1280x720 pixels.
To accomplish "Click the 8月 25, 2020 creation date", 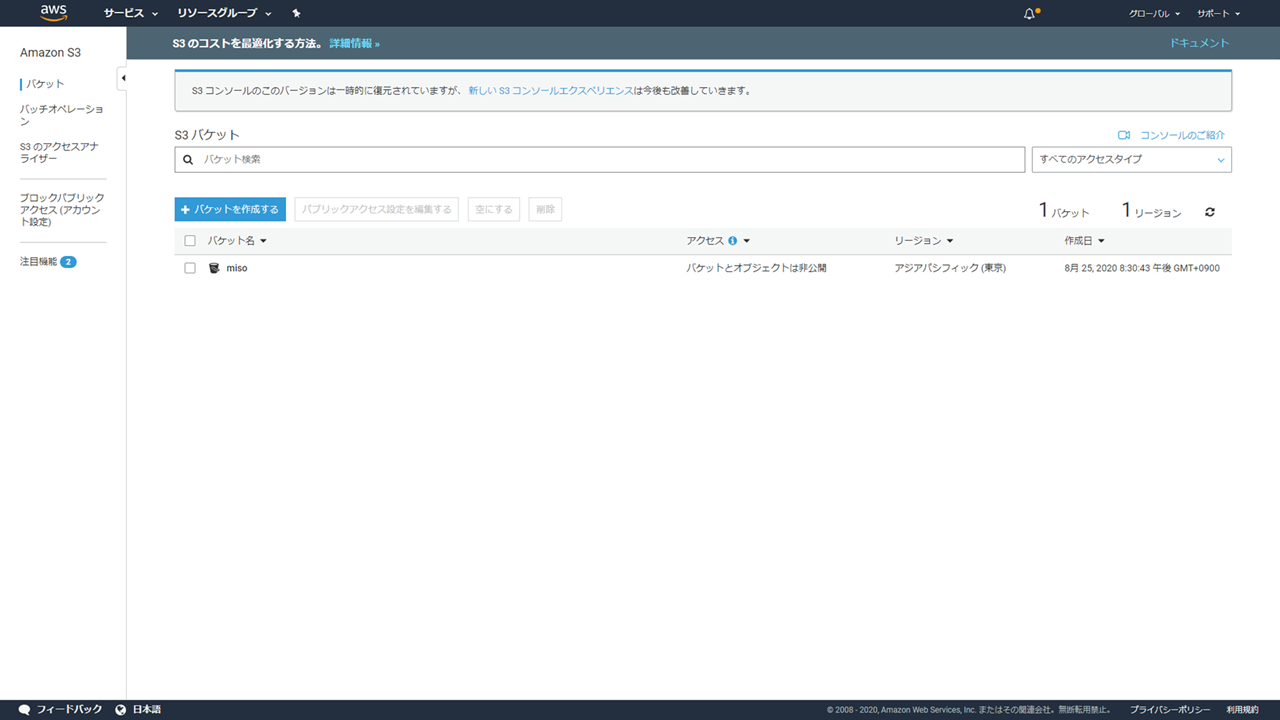I will pos(1142,268).
